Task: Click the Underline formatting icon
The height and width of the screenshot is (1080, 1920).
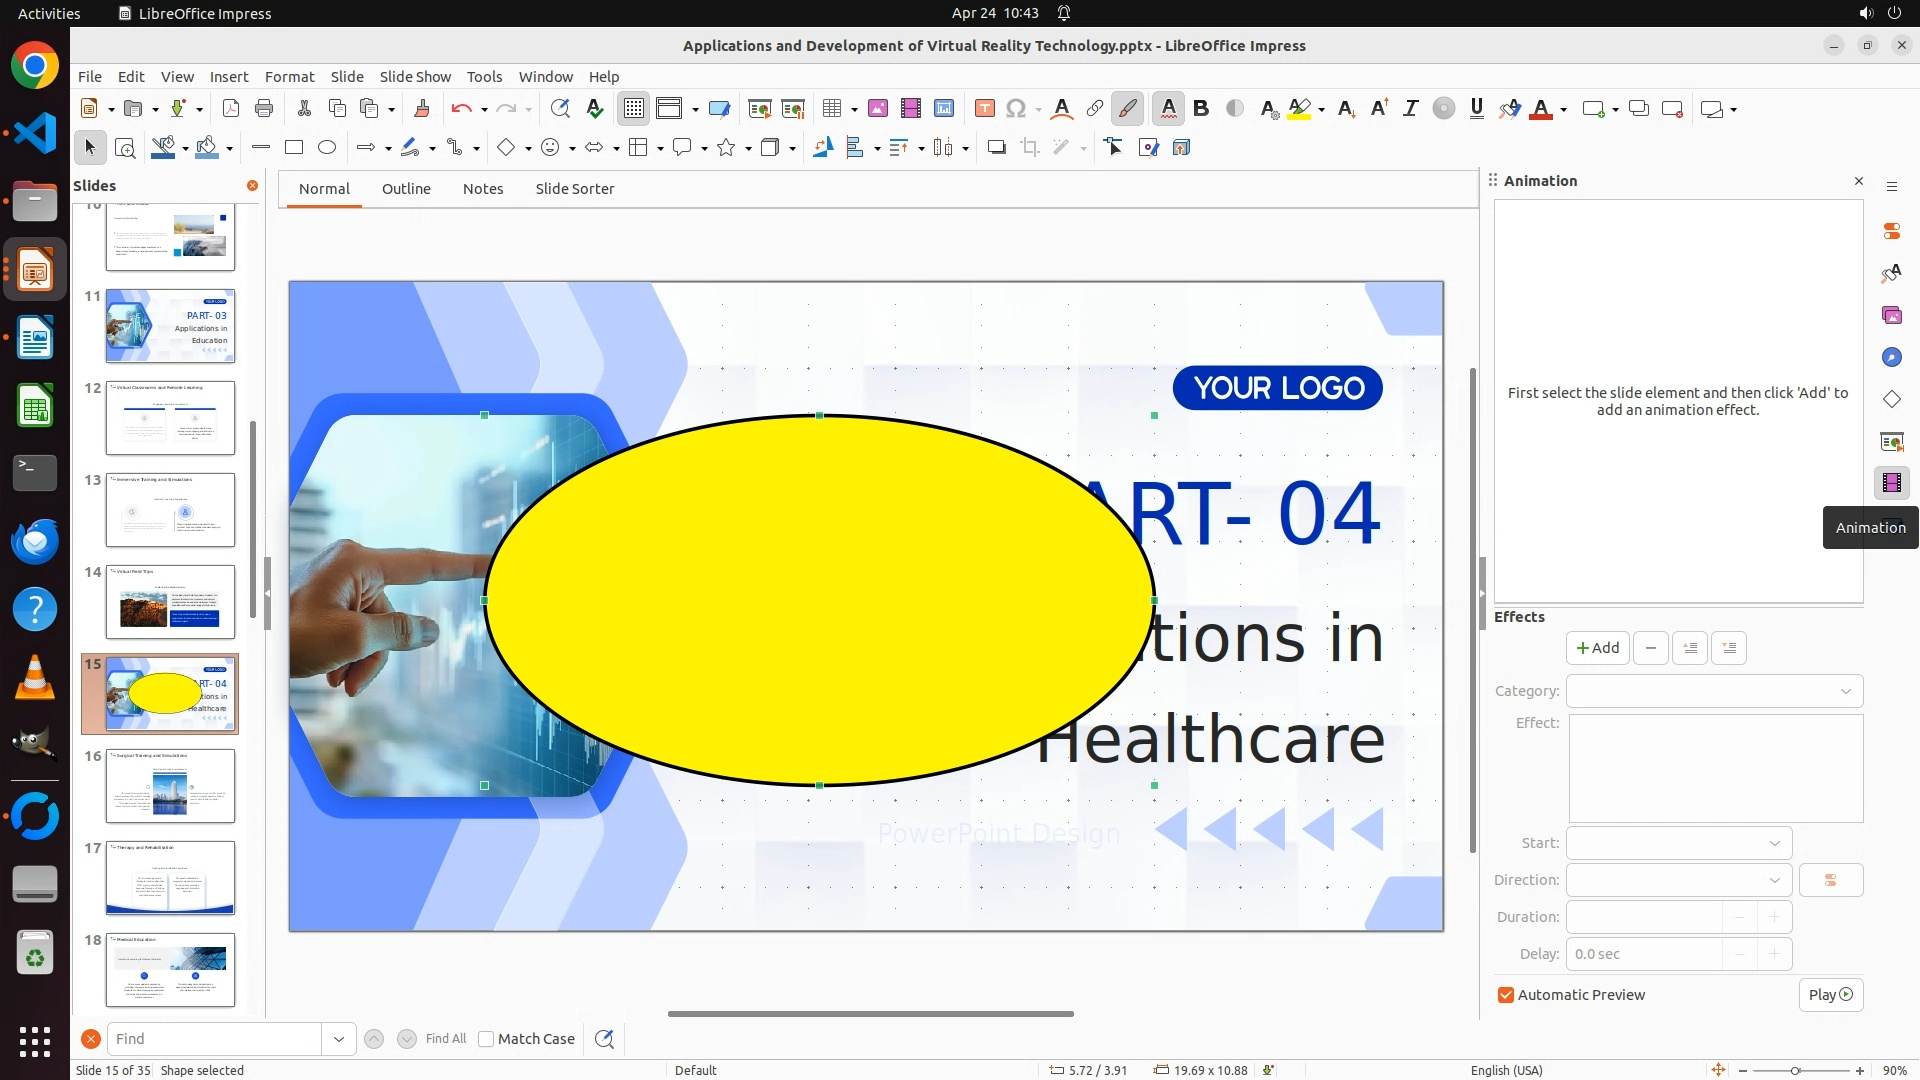Action: (x=1476, y=109)
